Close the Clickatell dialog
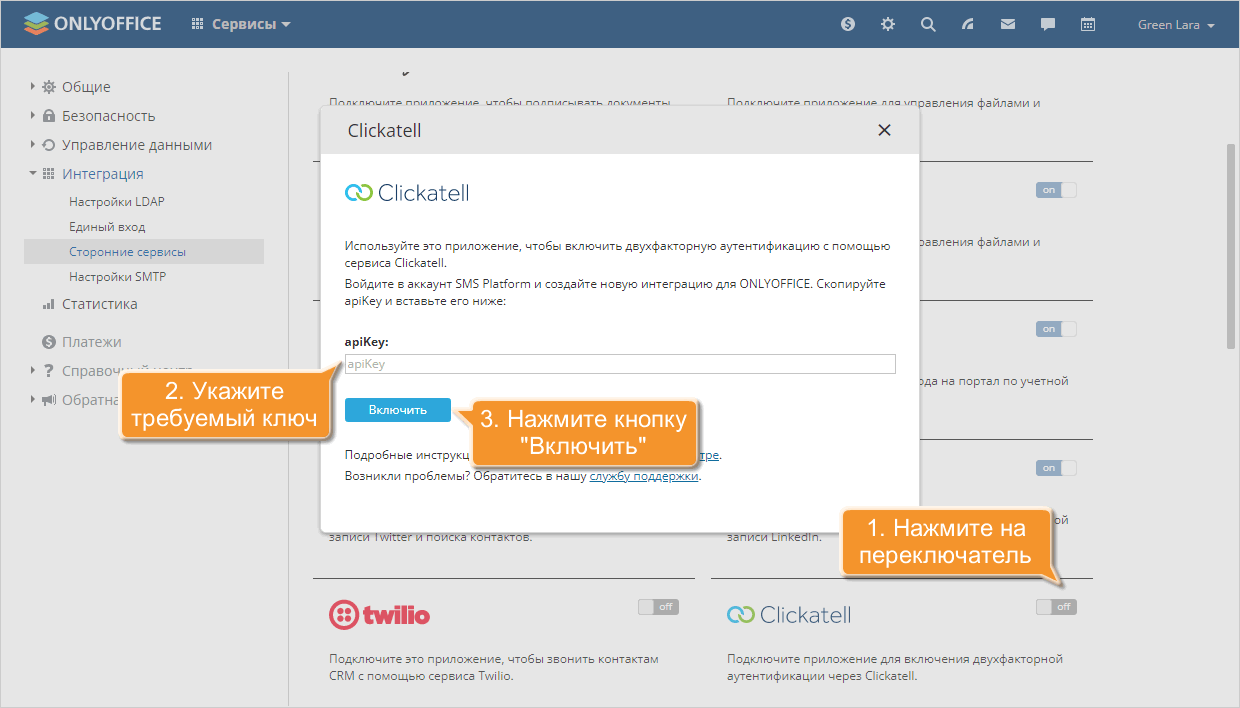1240x708 pixels. [x=884, y=130]
